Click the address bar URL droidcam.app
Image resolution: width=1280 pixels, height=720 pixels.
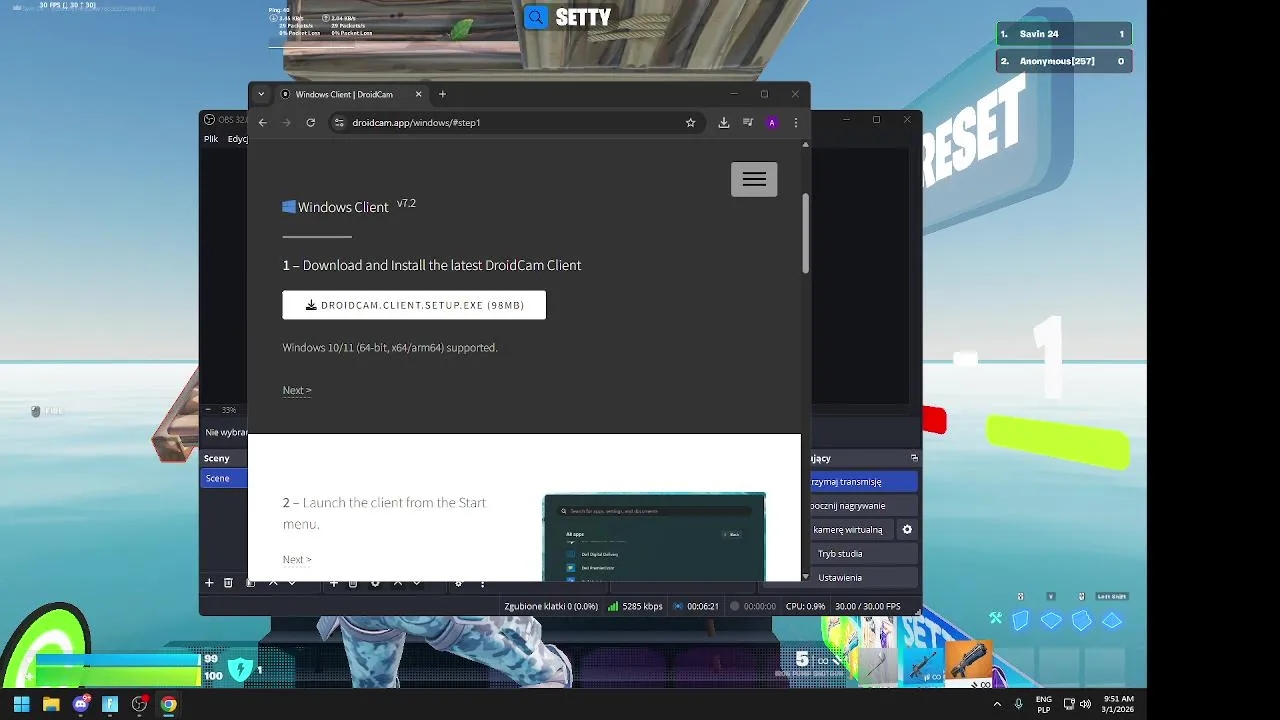pyautogui.click(x=416, y=122)
